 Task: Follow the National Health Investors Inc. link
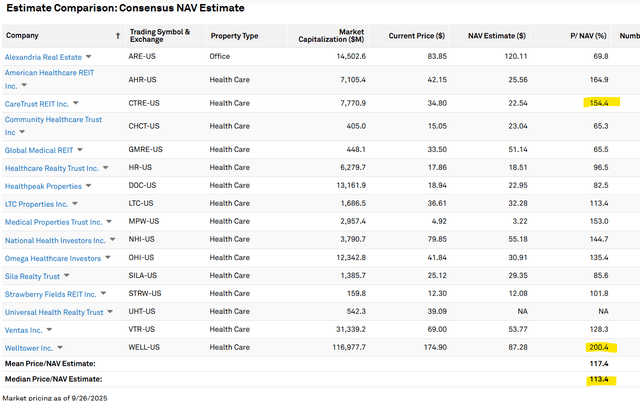(x=55, y=240)
